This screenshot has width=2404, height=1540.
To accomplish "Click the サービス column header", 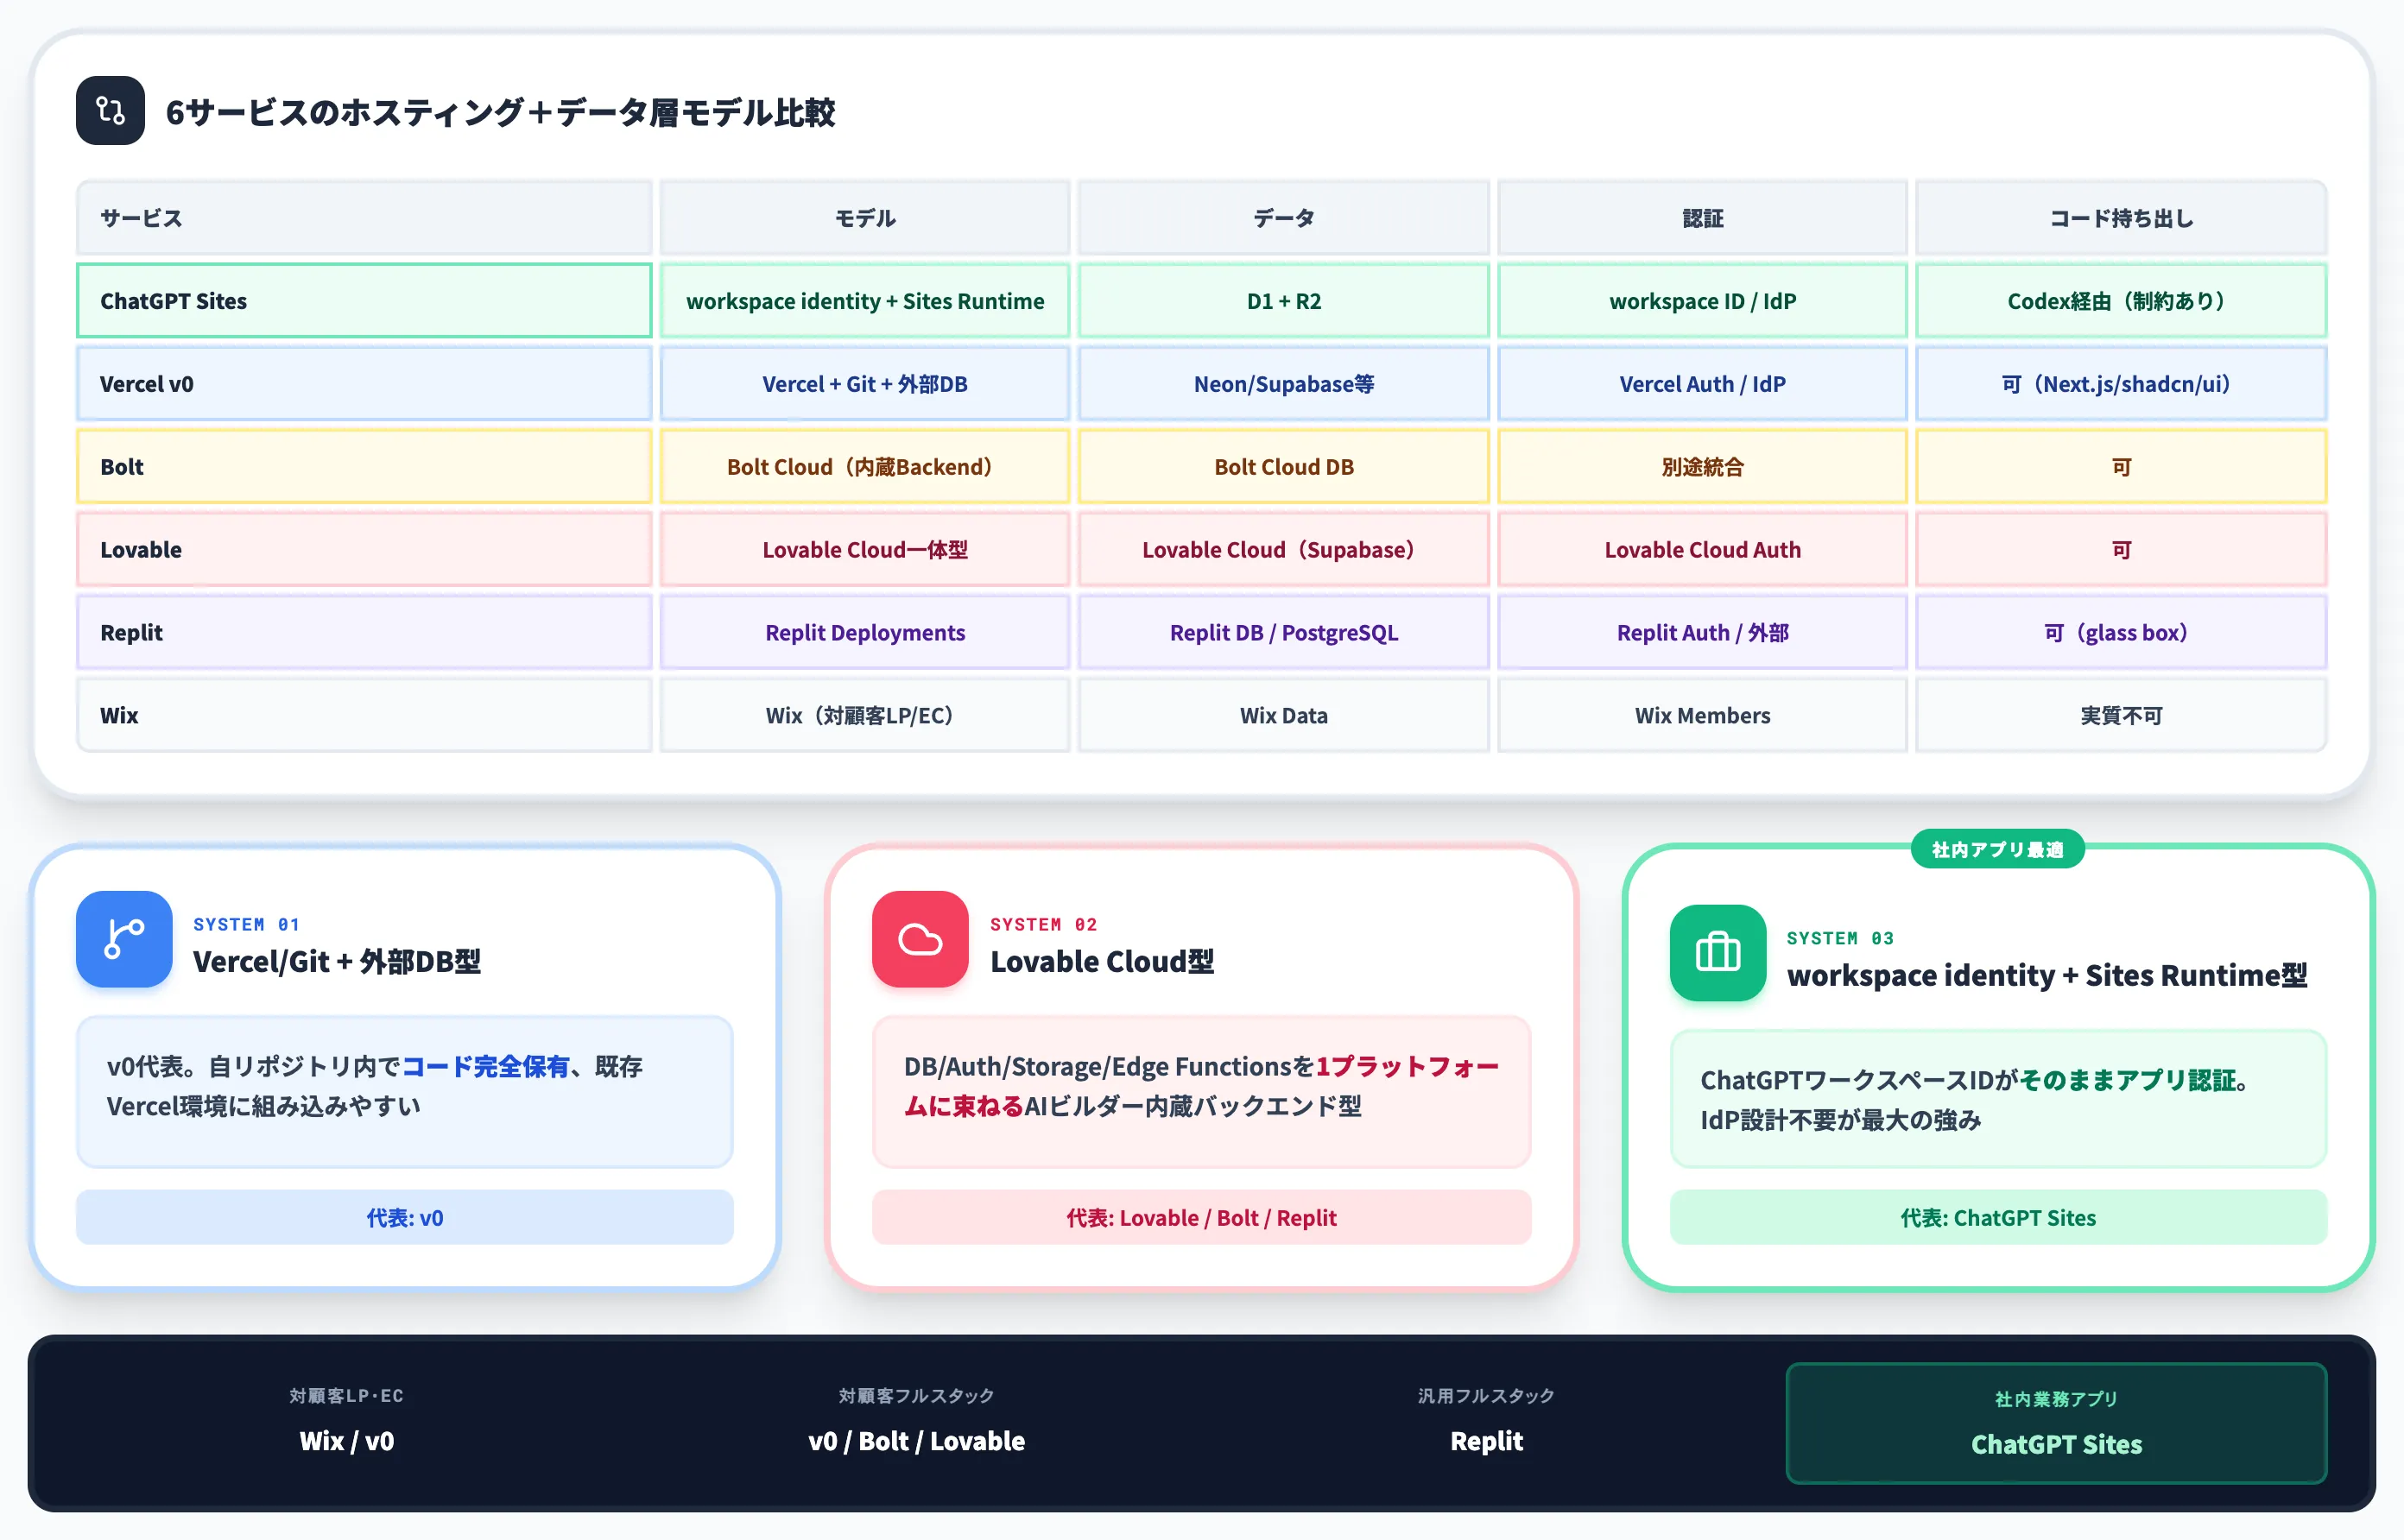I will point(364,218).
